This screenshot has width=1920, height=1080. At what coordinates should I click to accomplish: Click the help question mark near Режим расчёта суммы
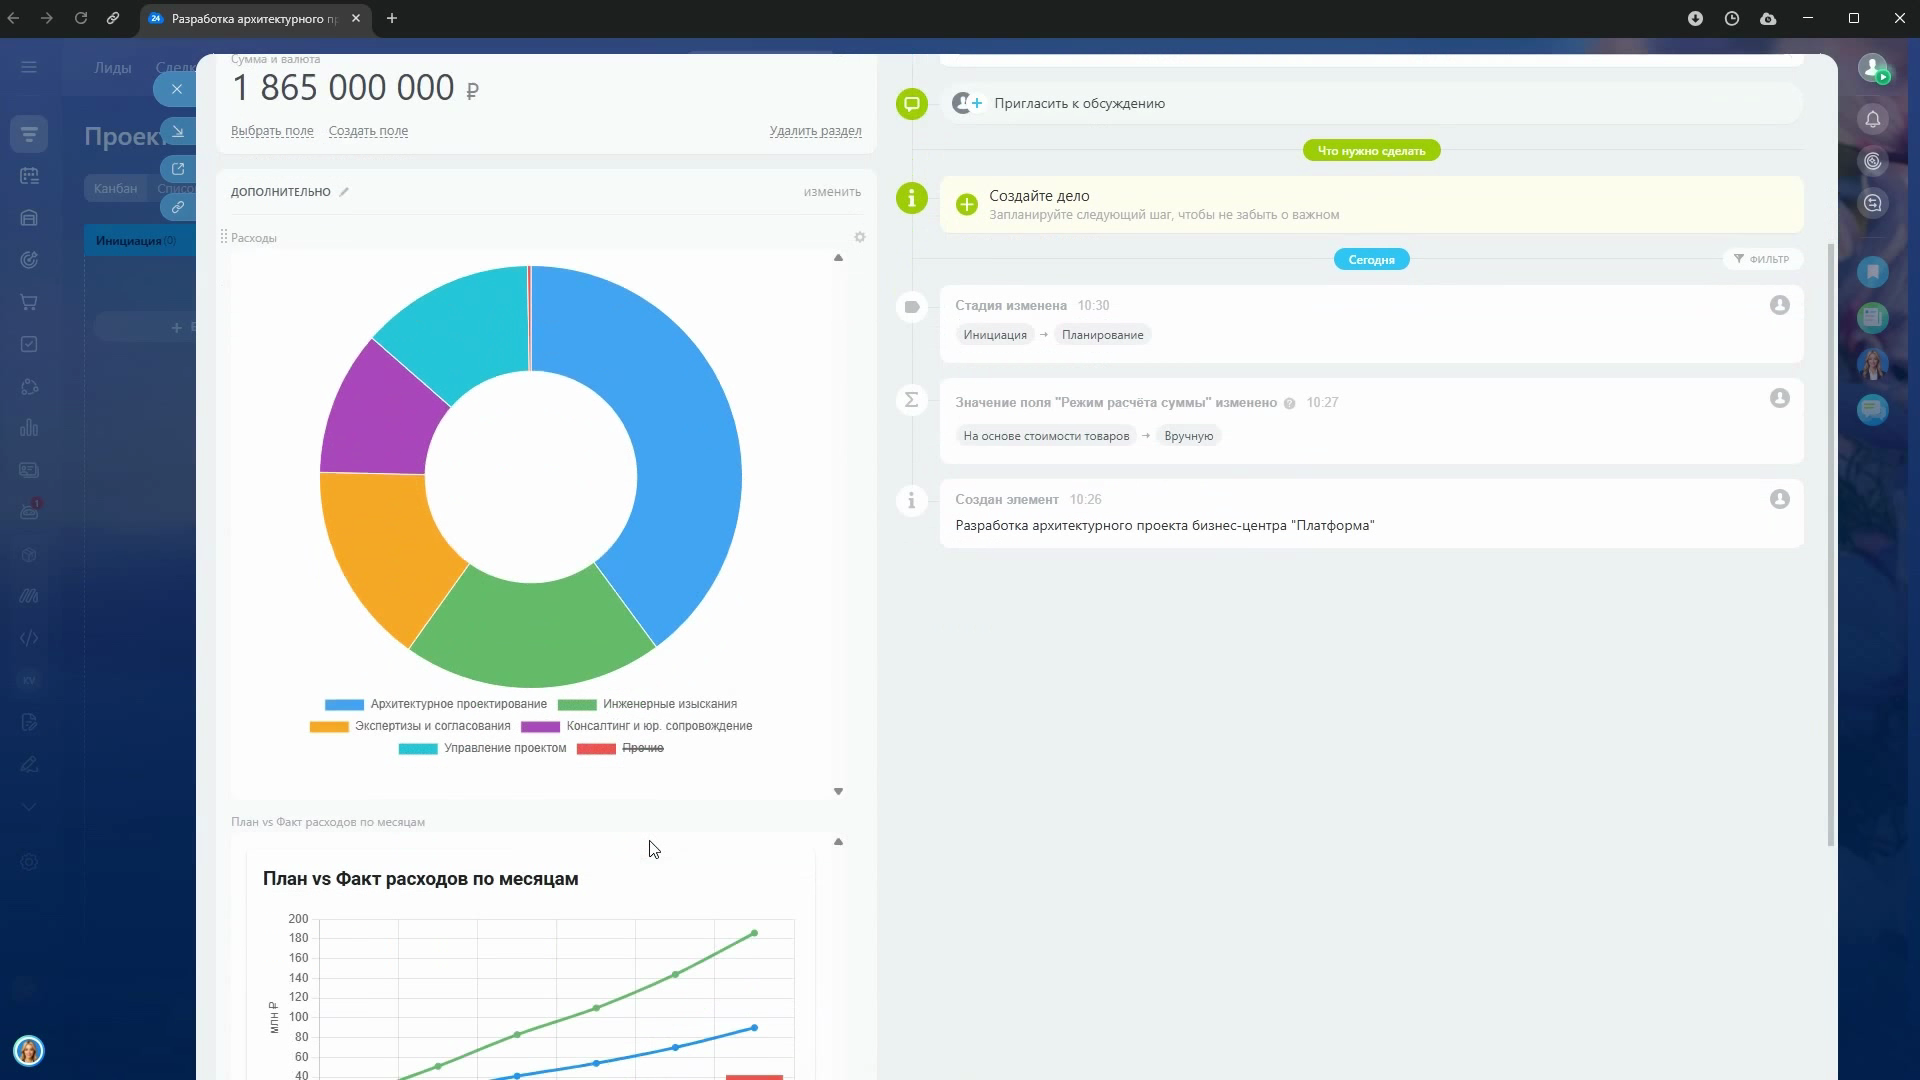pos(1289,404)
